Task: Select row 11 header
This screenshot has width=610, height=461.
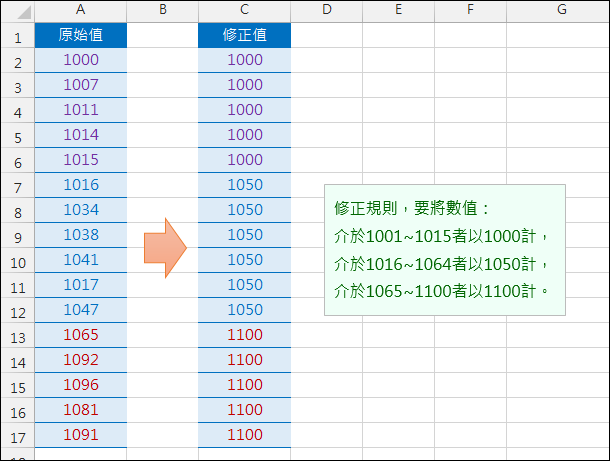Action: tap(18, 286)
